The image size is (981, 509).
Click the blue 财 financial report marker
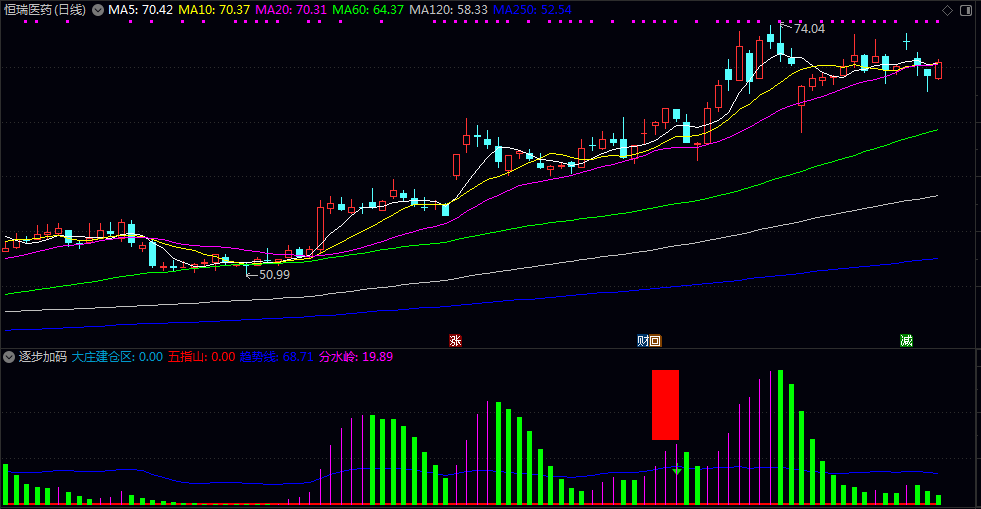[643, 341]
